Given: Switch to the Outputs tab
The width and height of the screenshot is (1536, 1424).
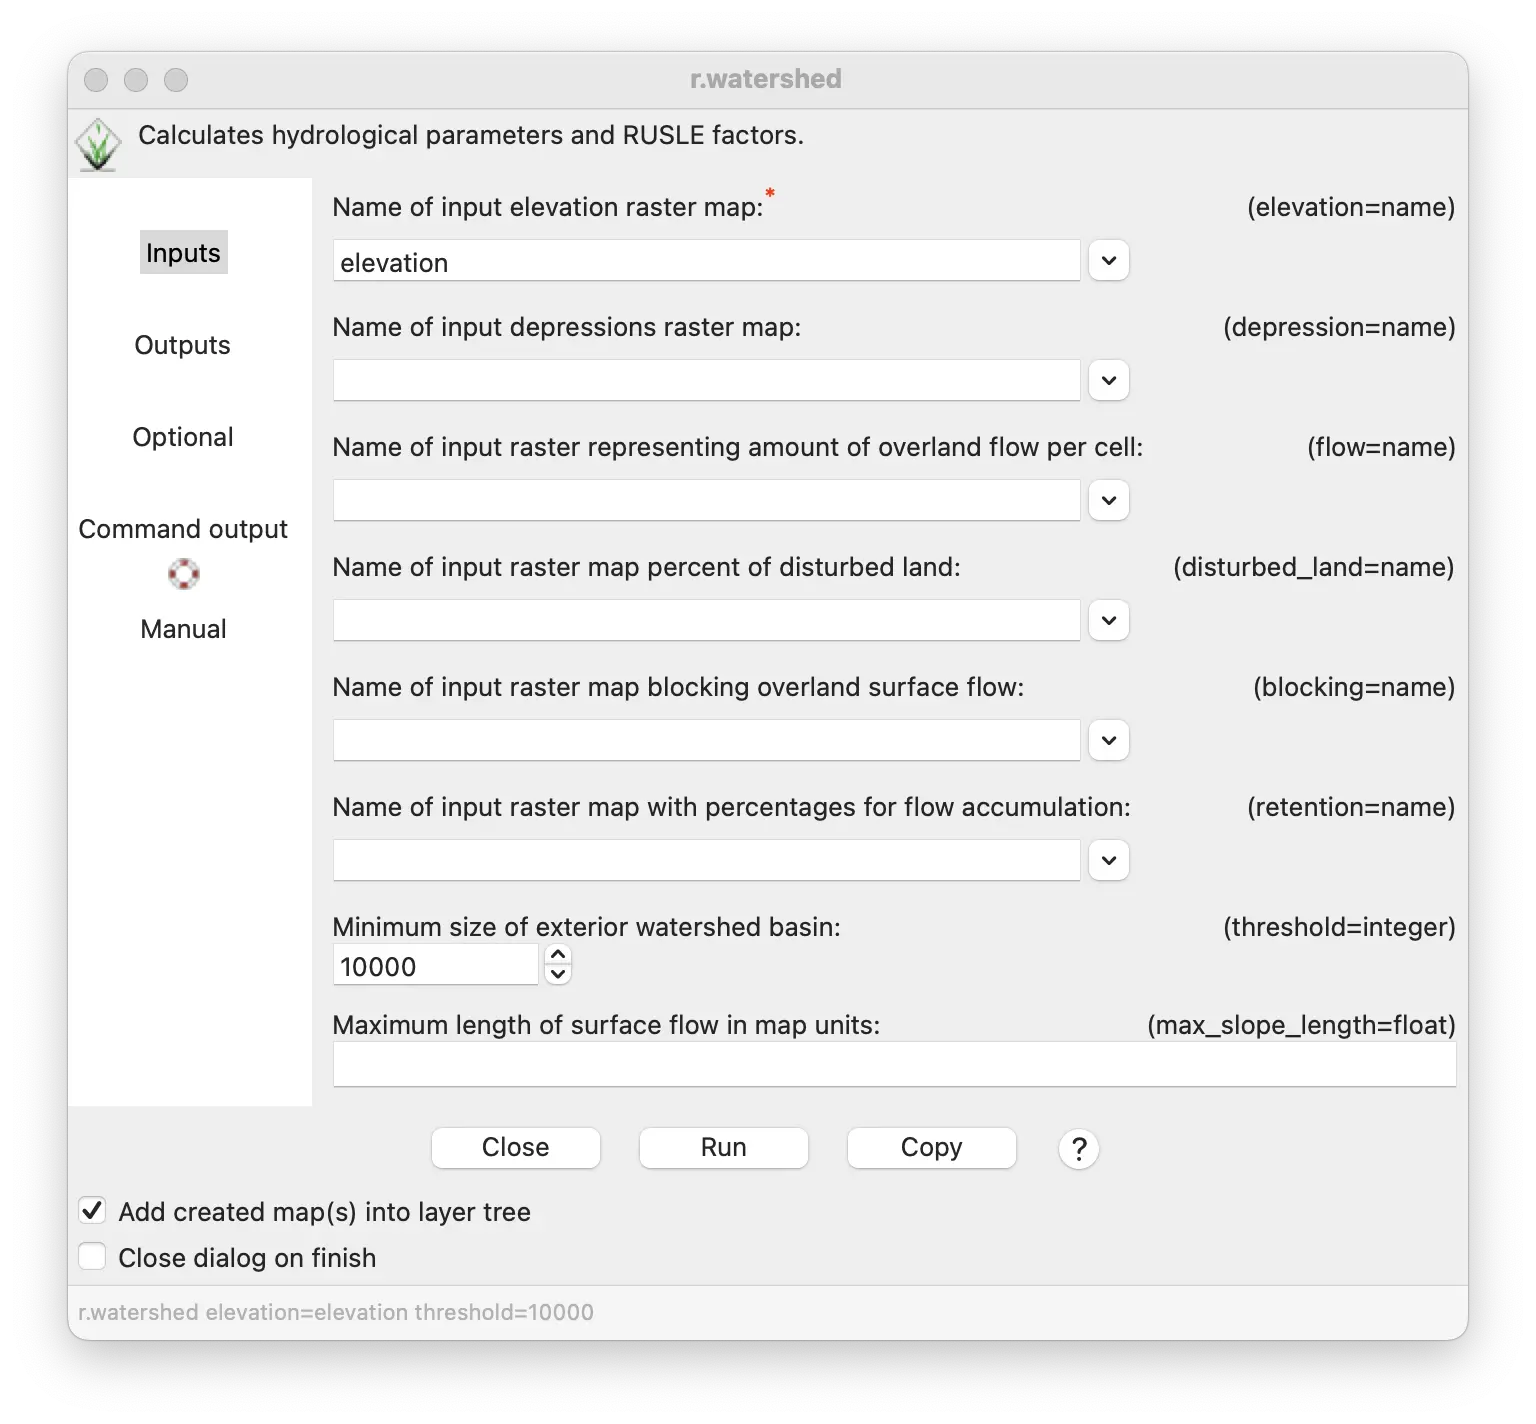Looking at the screenshot, I should [183, 345].
